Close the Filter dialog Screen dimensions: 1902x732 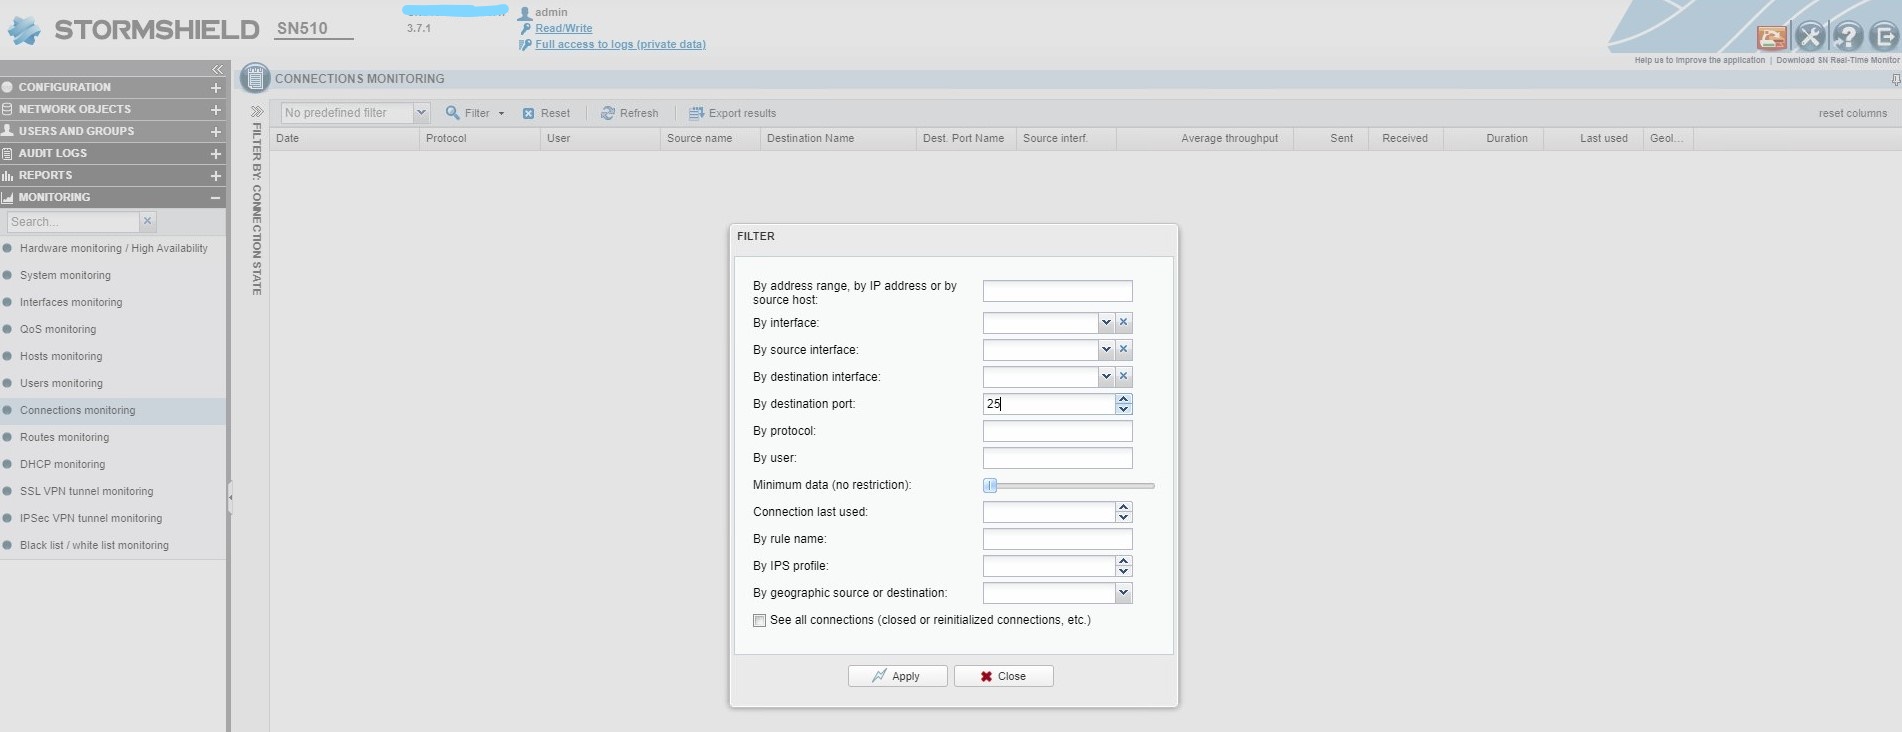coord(1003,676)
